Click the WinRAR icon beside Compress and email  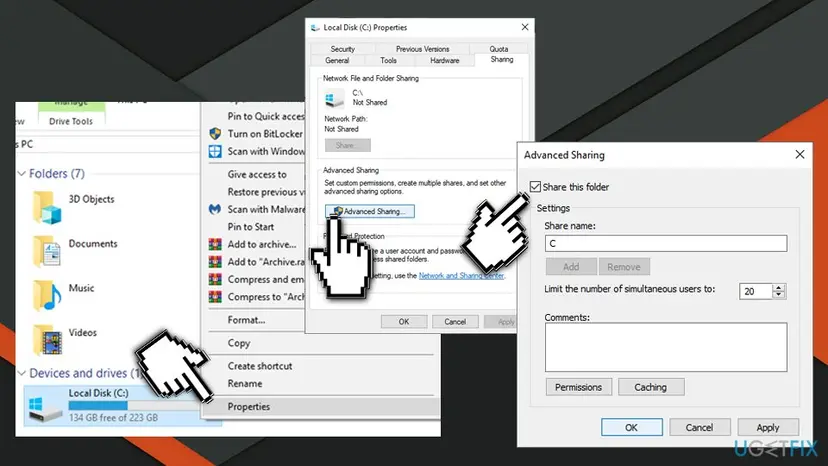[x=215, y=279]
